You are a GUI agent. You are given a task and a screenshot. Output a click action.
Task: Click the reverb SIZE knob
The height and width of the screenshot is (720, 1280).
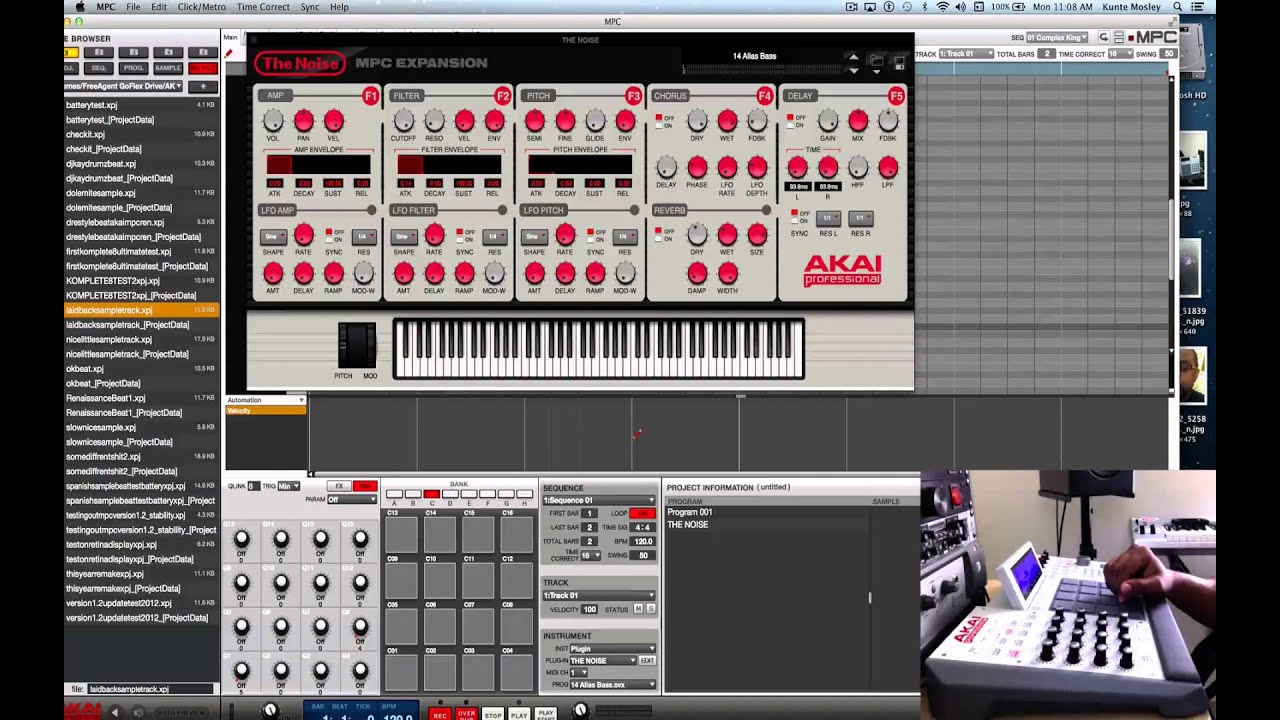pyautogui.click(x=757, y=235)
